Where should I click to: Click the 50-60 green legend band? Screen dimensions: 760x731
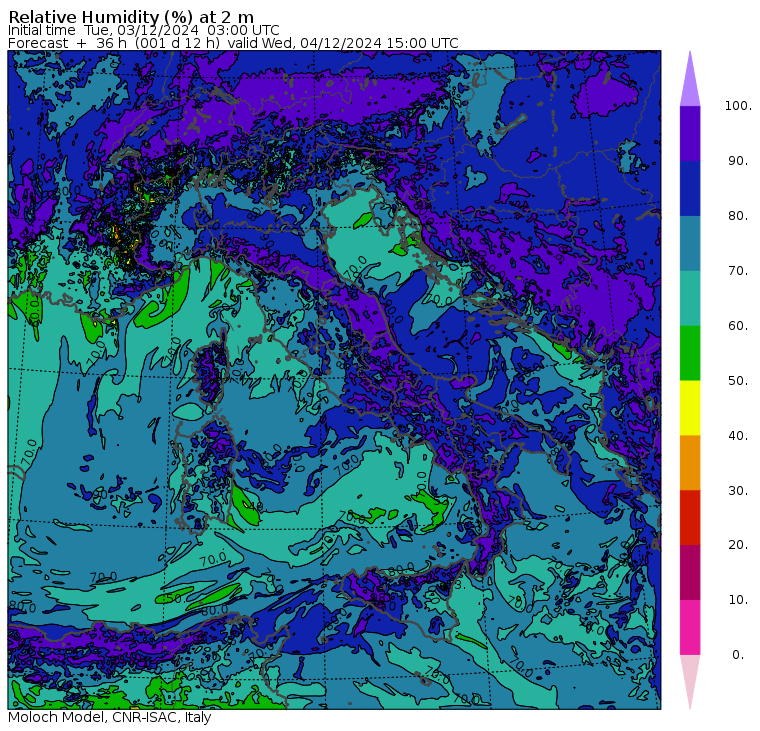(690, 353)
